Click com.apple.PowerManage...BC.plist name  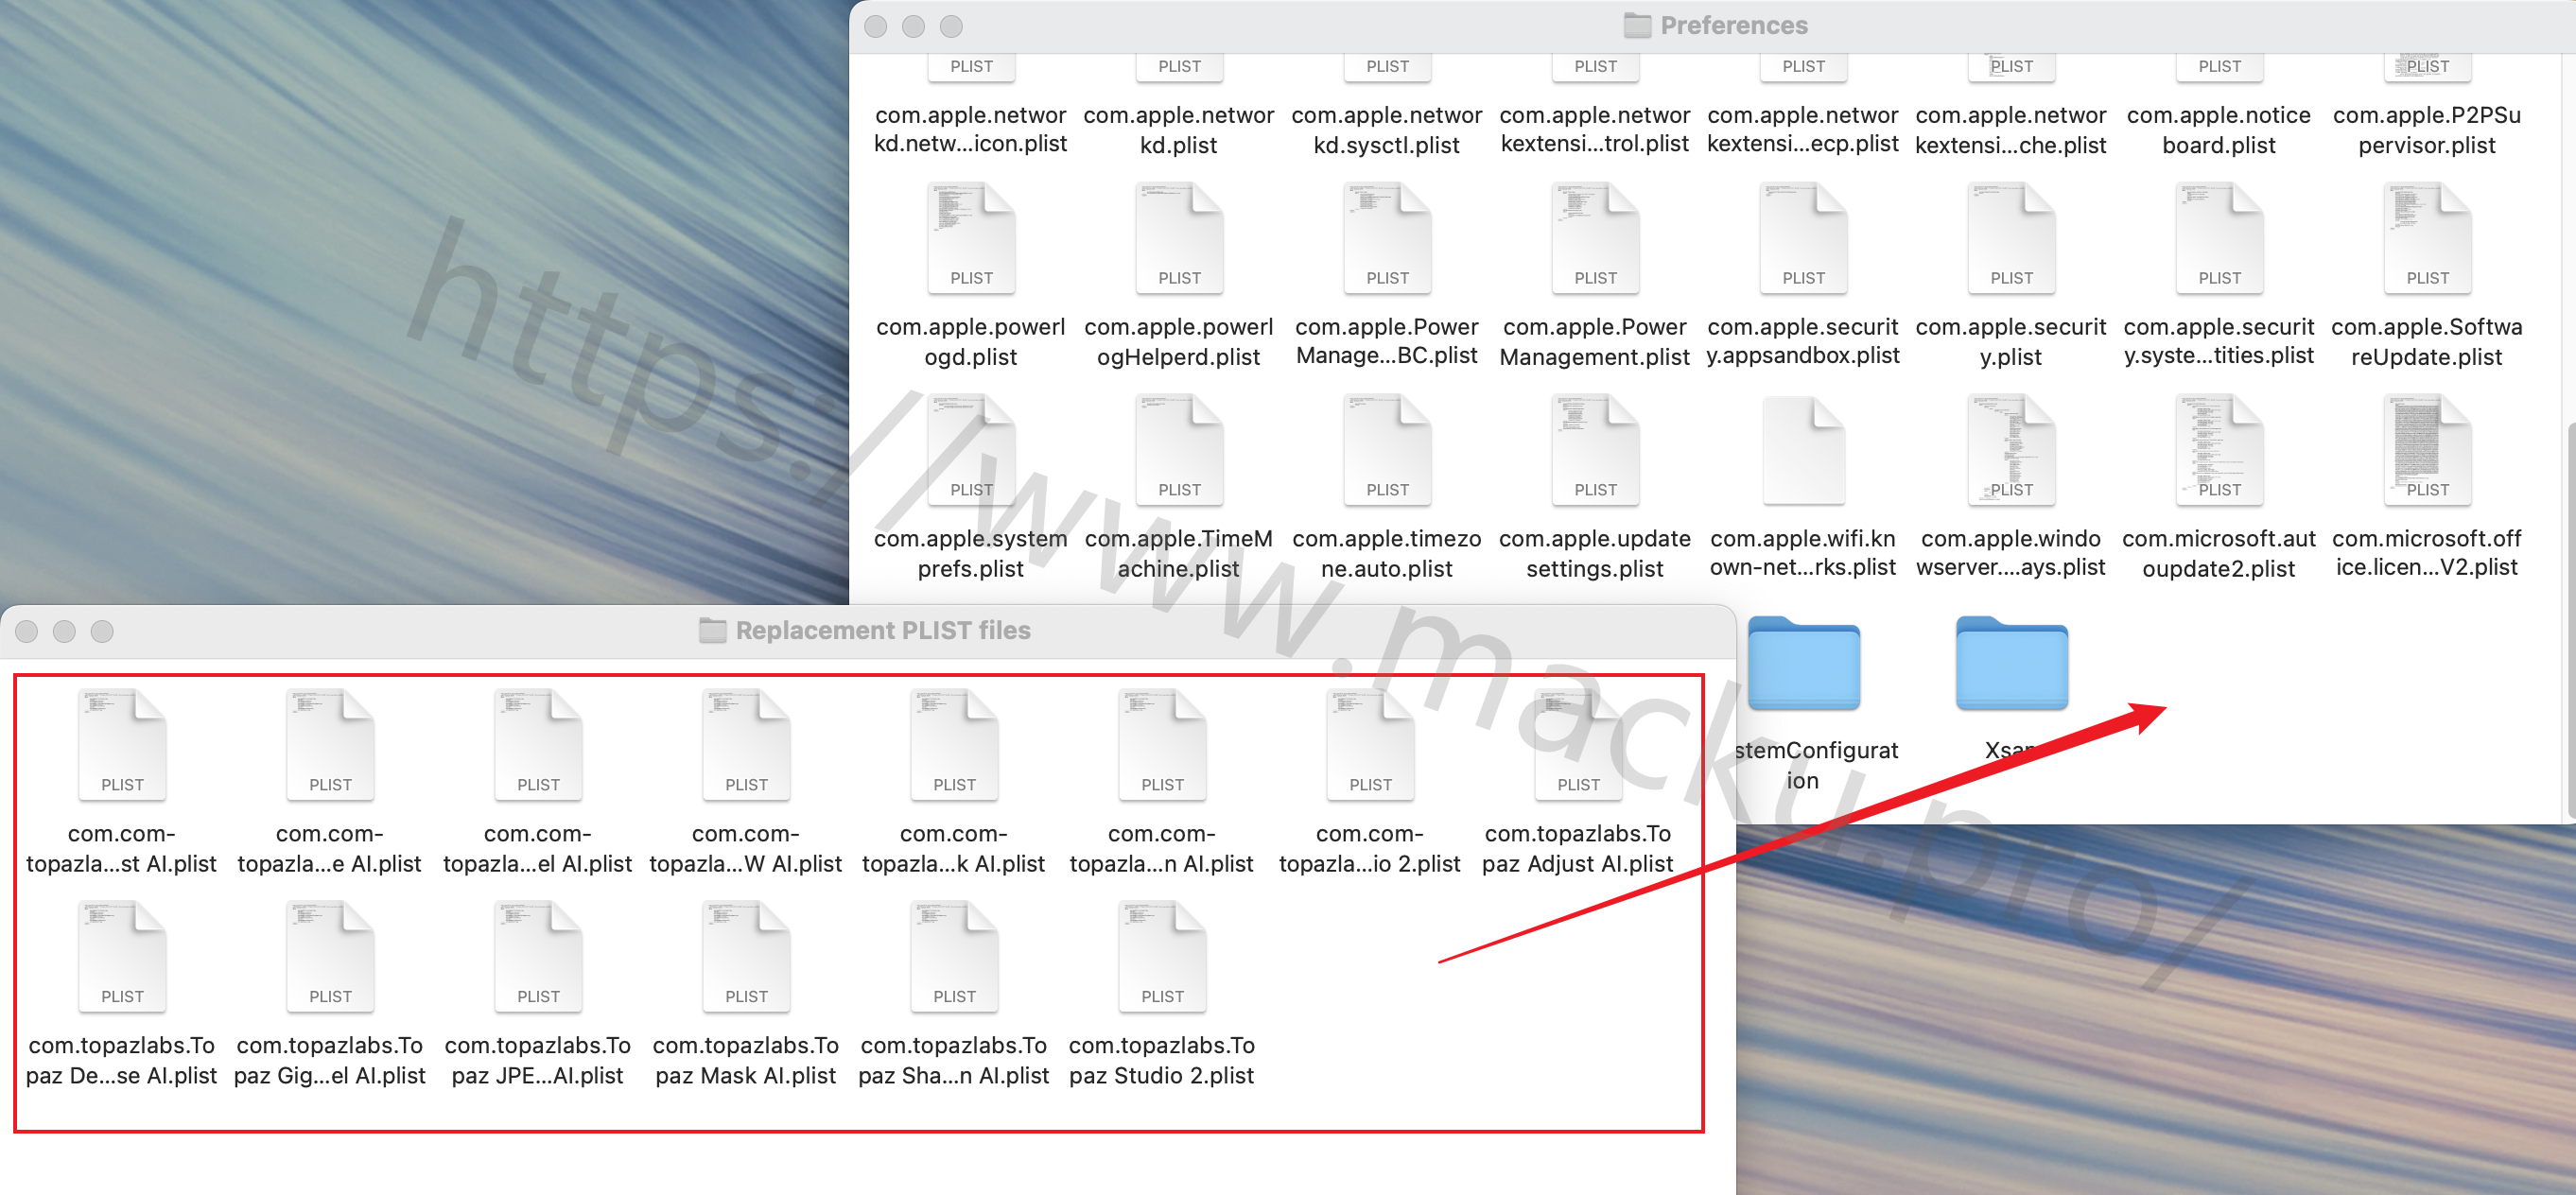[x=1387, y=342]
